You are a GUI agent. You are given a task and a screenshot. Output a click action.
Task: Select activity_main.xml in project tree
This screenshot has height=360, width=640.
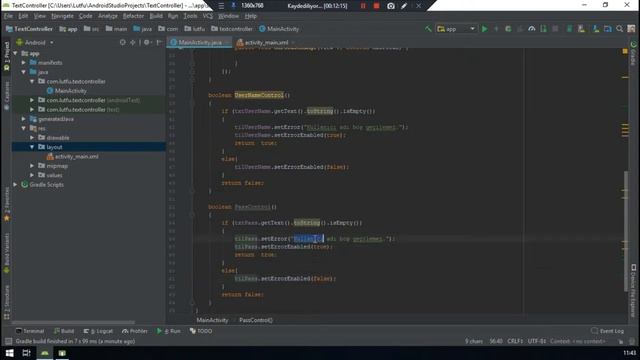pos(72,156)
